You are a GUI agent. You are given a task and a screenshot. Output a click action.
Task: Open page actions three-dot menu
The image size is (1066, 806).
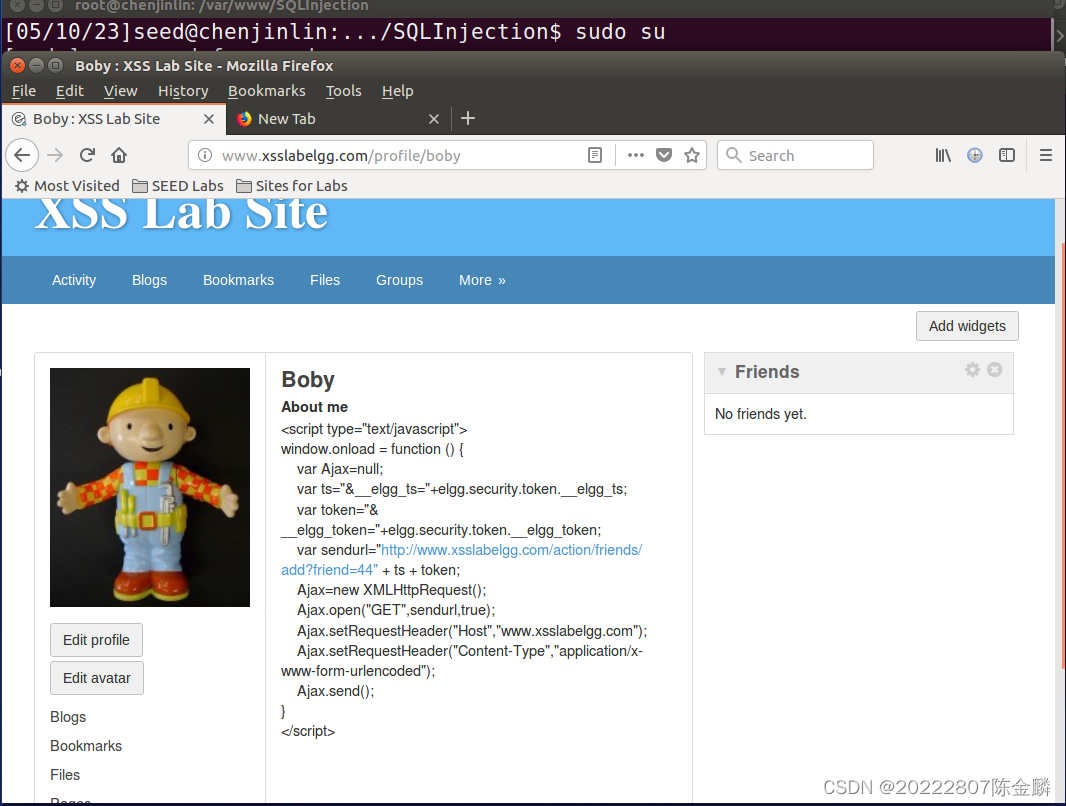tap(636, 156)
